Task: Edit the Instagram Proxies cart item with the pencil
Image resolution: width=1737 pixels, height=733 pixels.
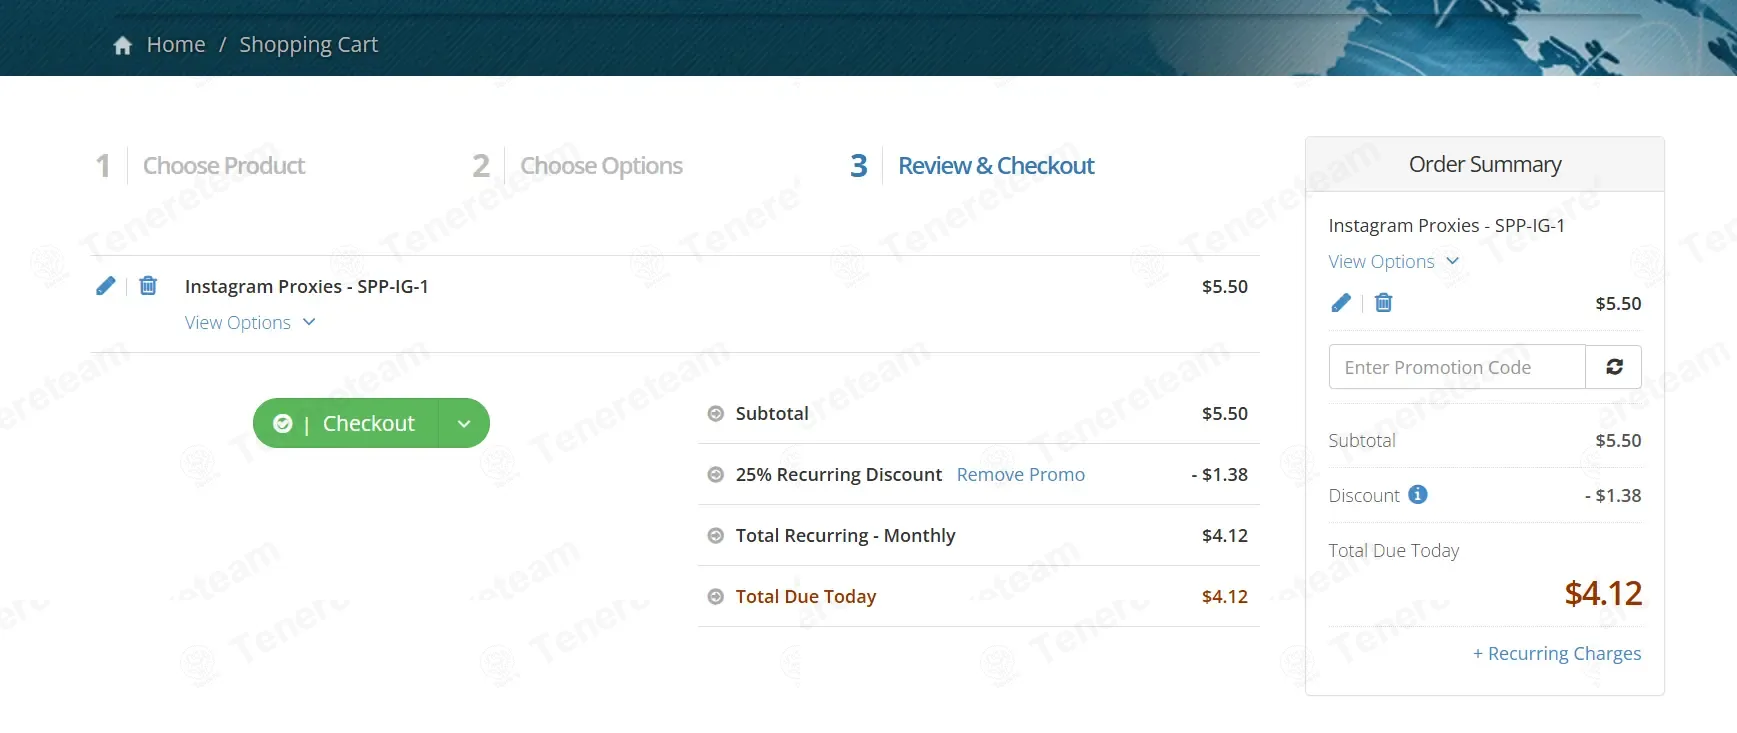Action: 105,286
